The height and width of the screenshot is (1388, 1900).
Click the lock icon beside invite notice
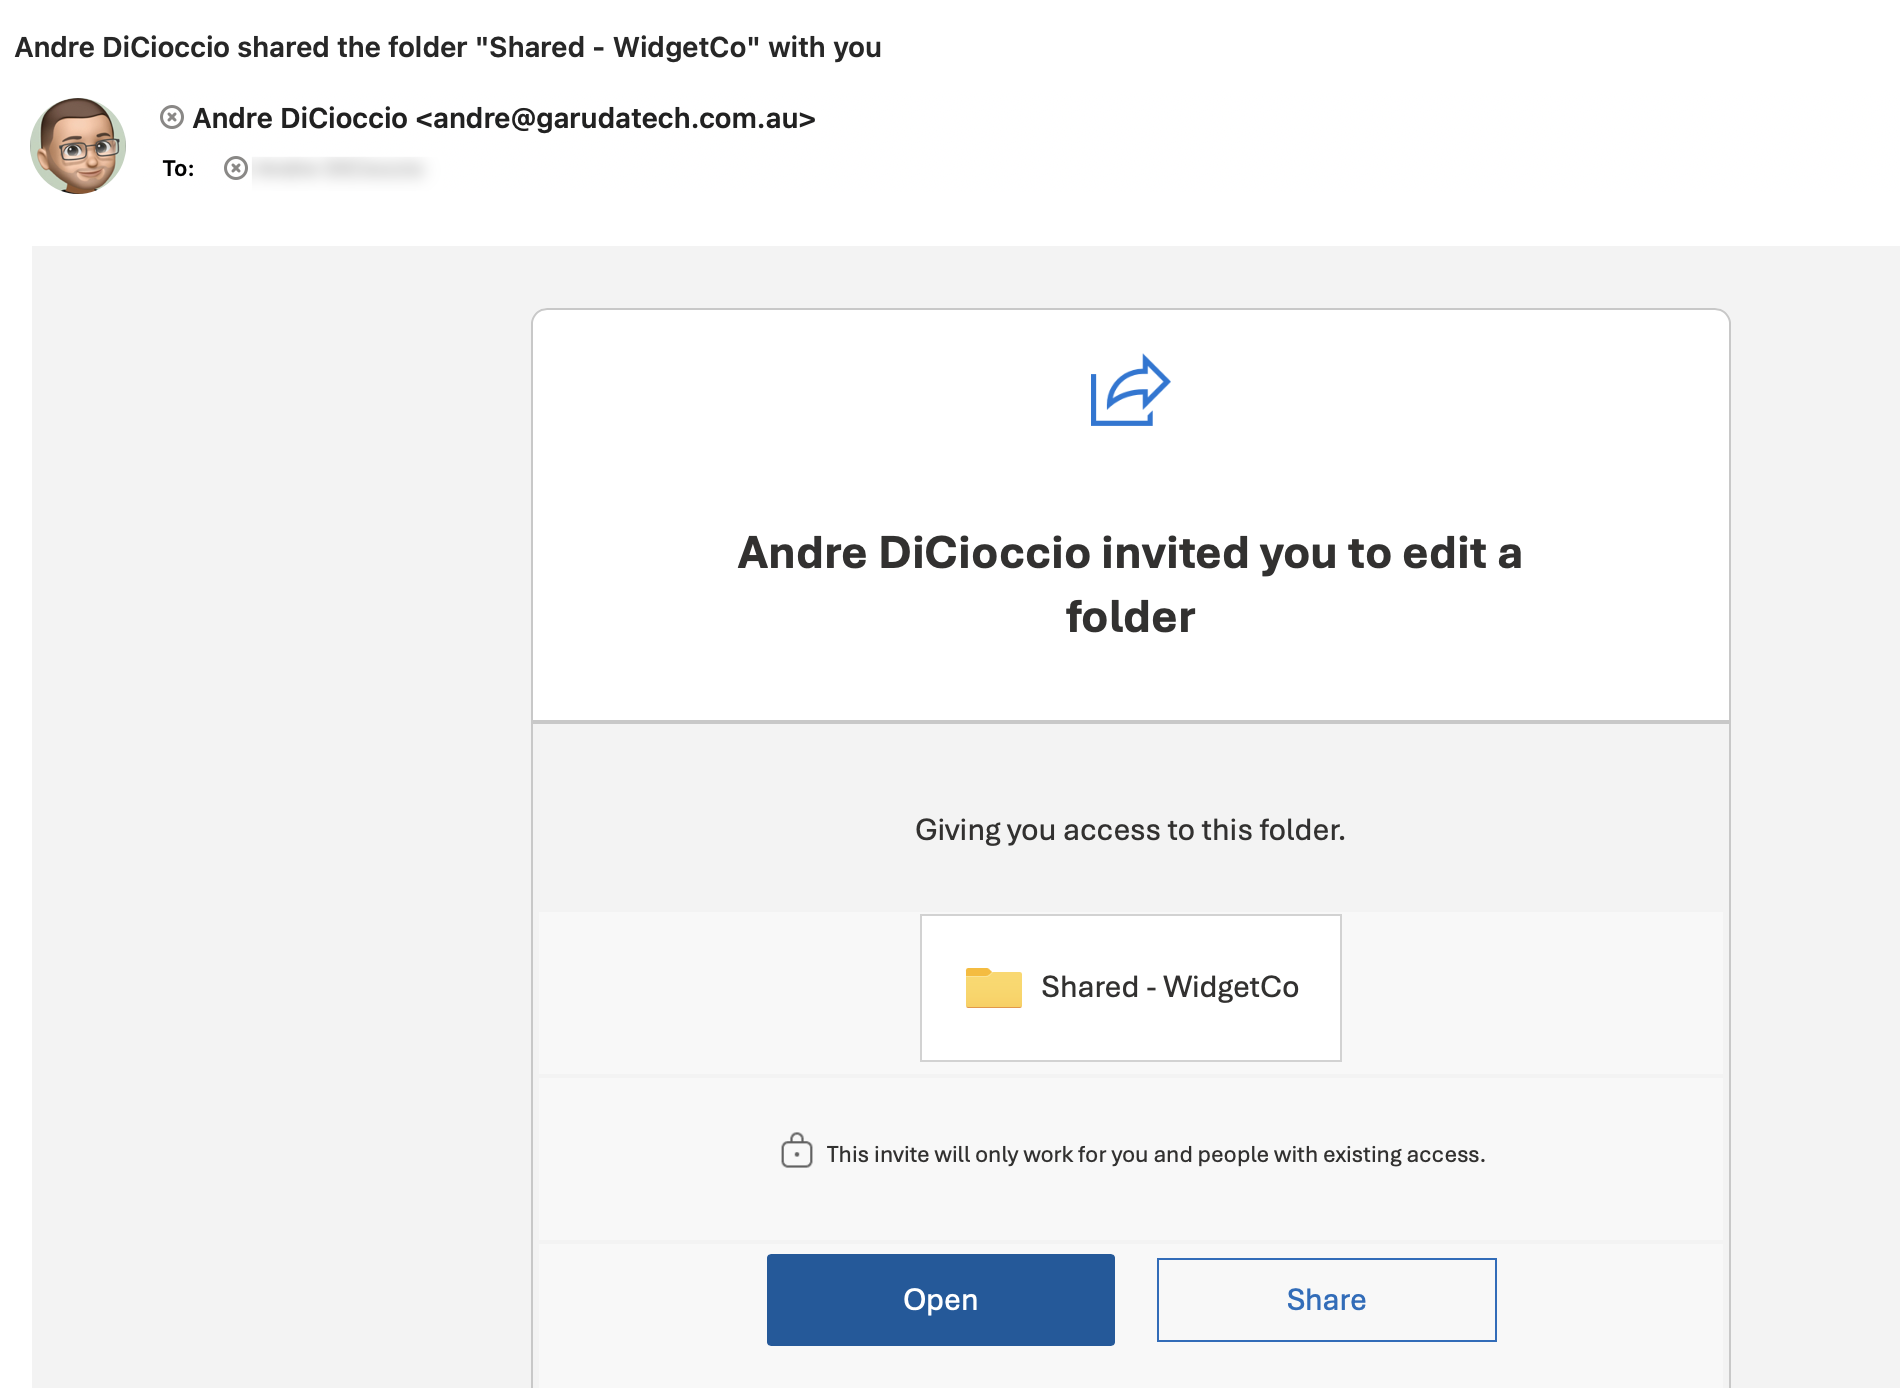(796, 1151)
